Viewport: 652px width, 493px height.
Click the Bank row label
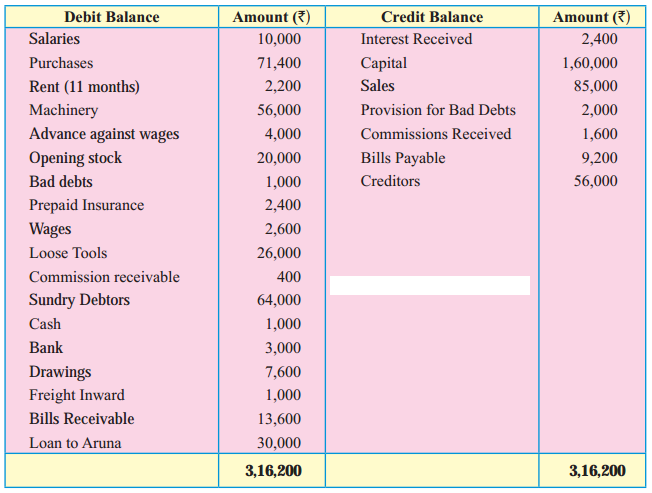46,348
